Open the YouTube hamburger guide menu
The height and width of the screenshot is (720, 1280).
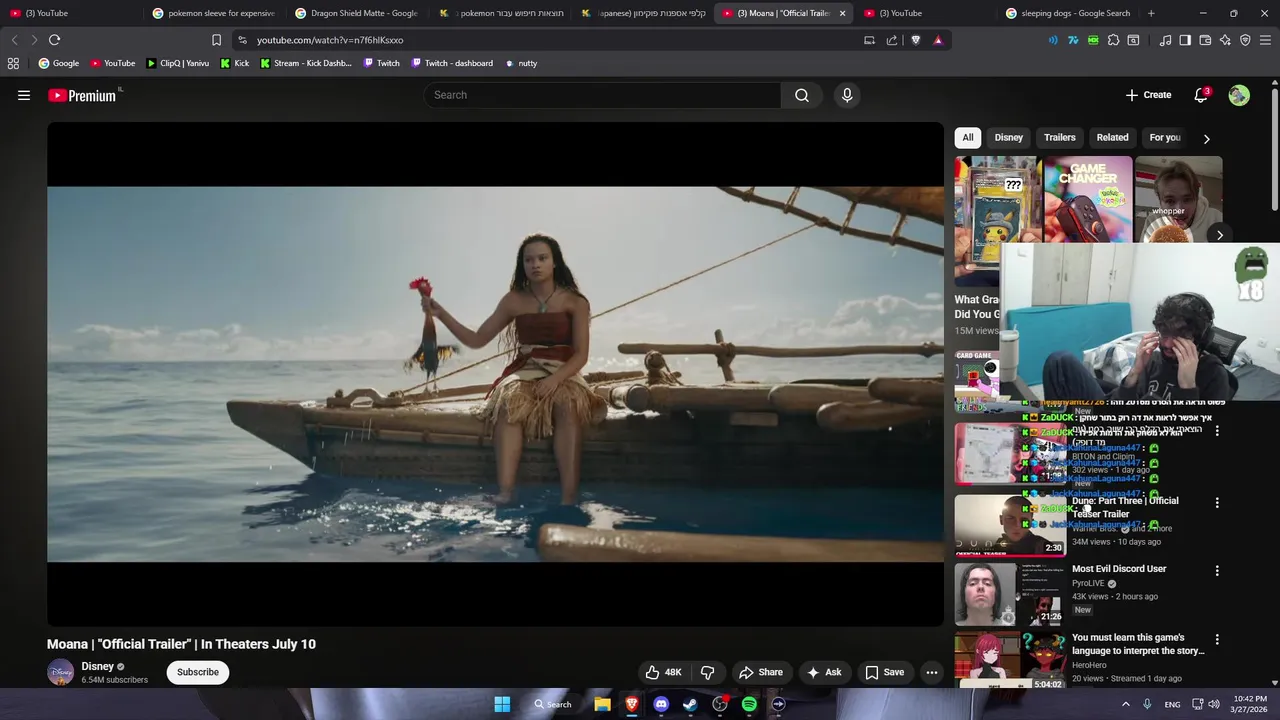pos(24,95)
